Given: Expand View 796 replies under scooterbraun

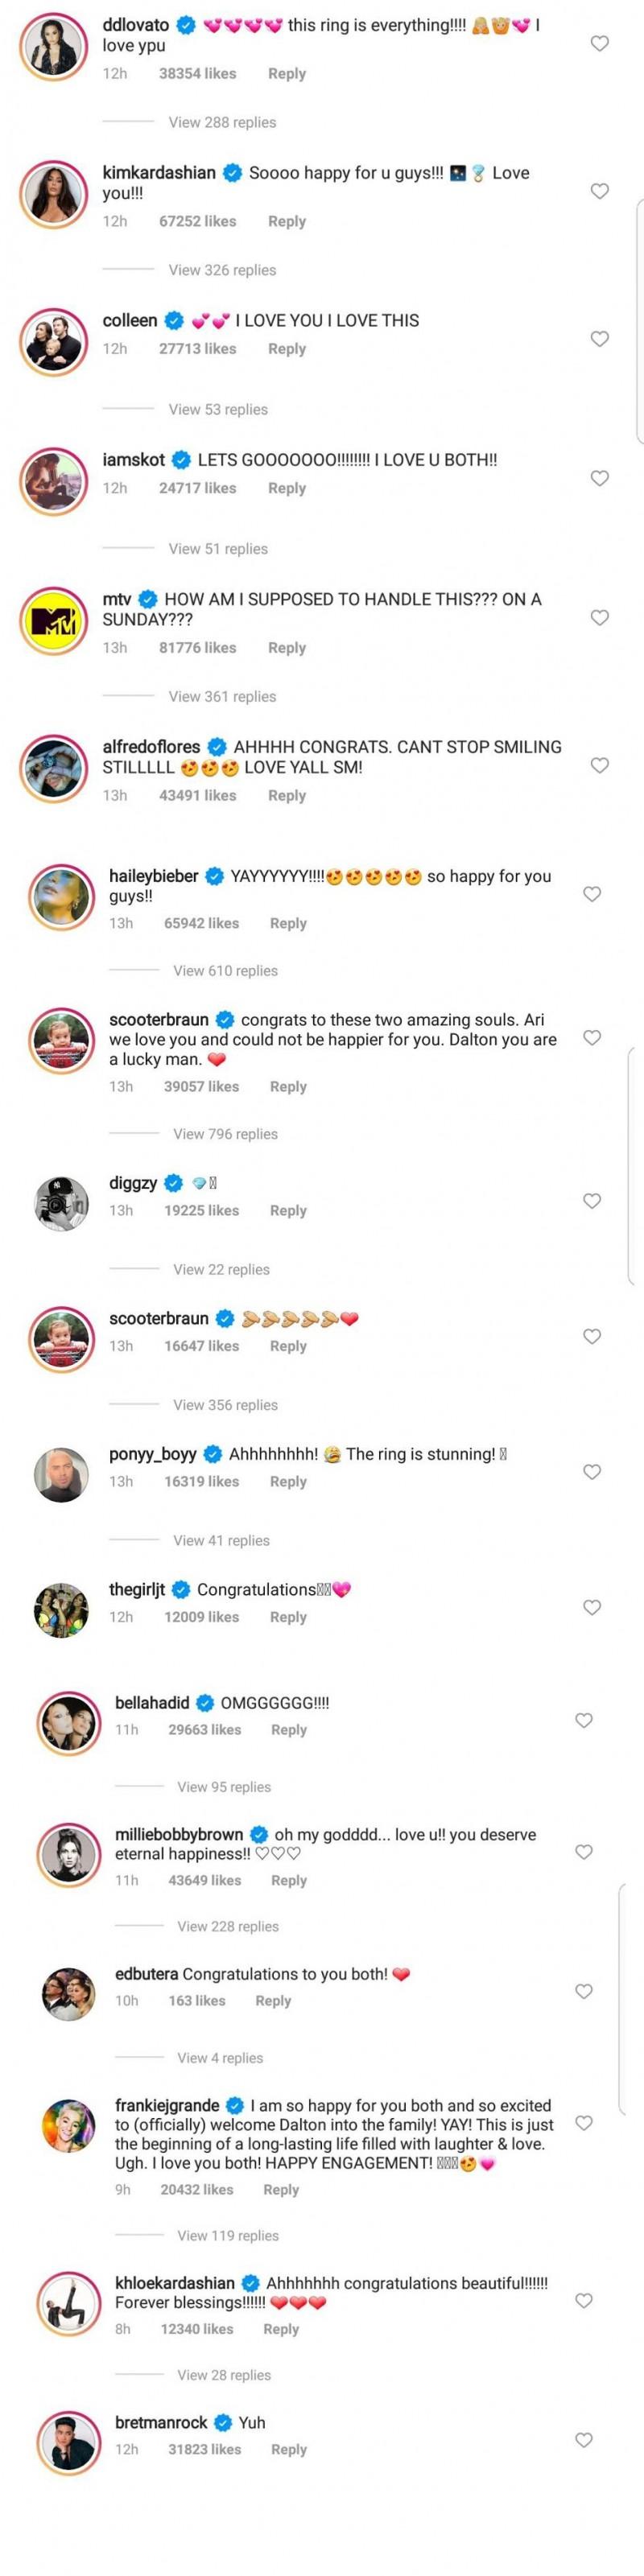Looking at the screenshot, I should point(225,1134).
